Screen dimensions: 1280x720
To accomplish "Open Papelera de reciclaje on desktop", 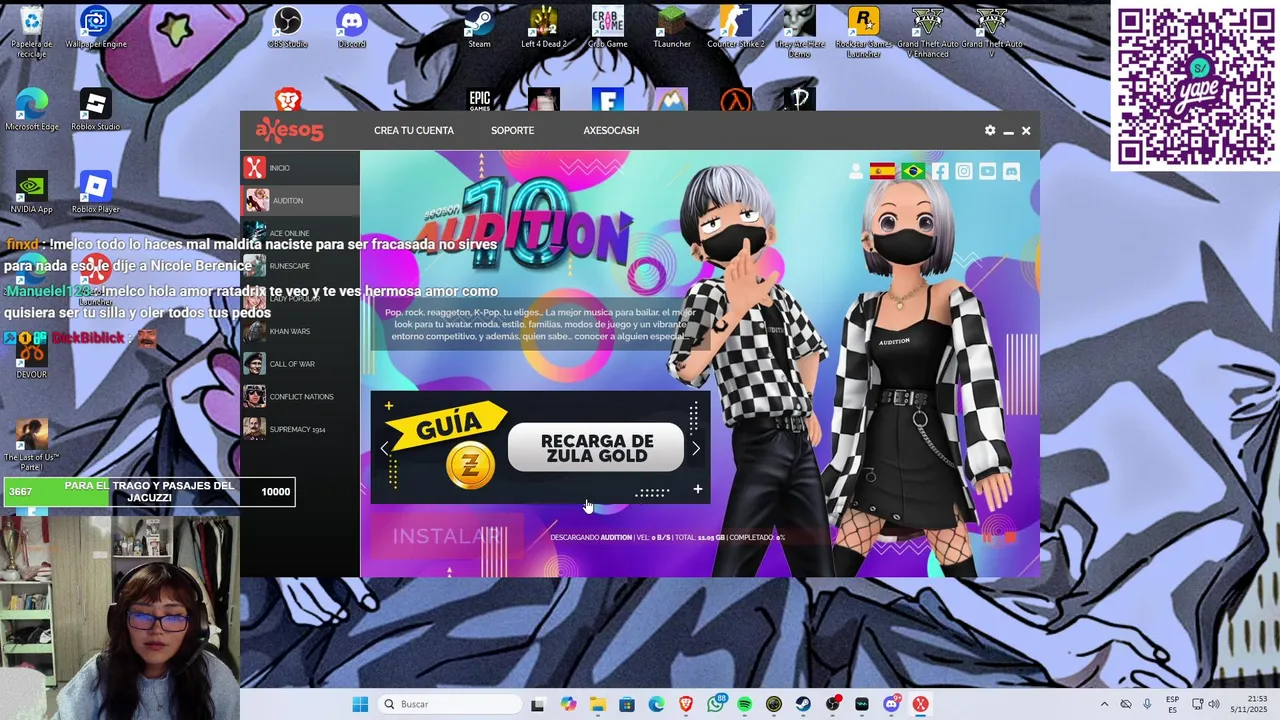I will coord(32,32).
